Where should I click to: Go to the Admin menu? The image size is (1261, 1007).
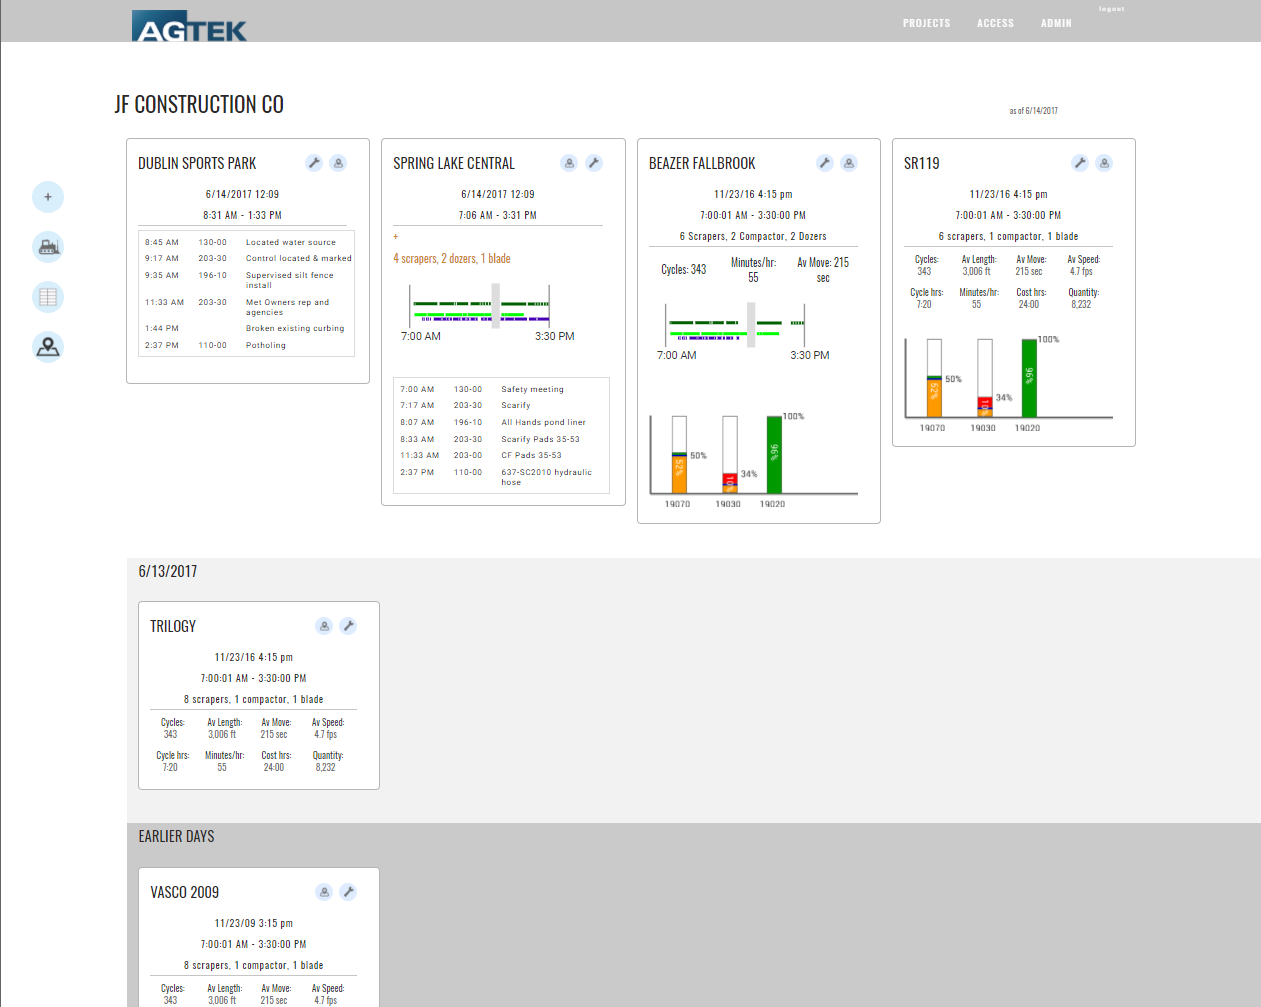(x=1055, y=23)
